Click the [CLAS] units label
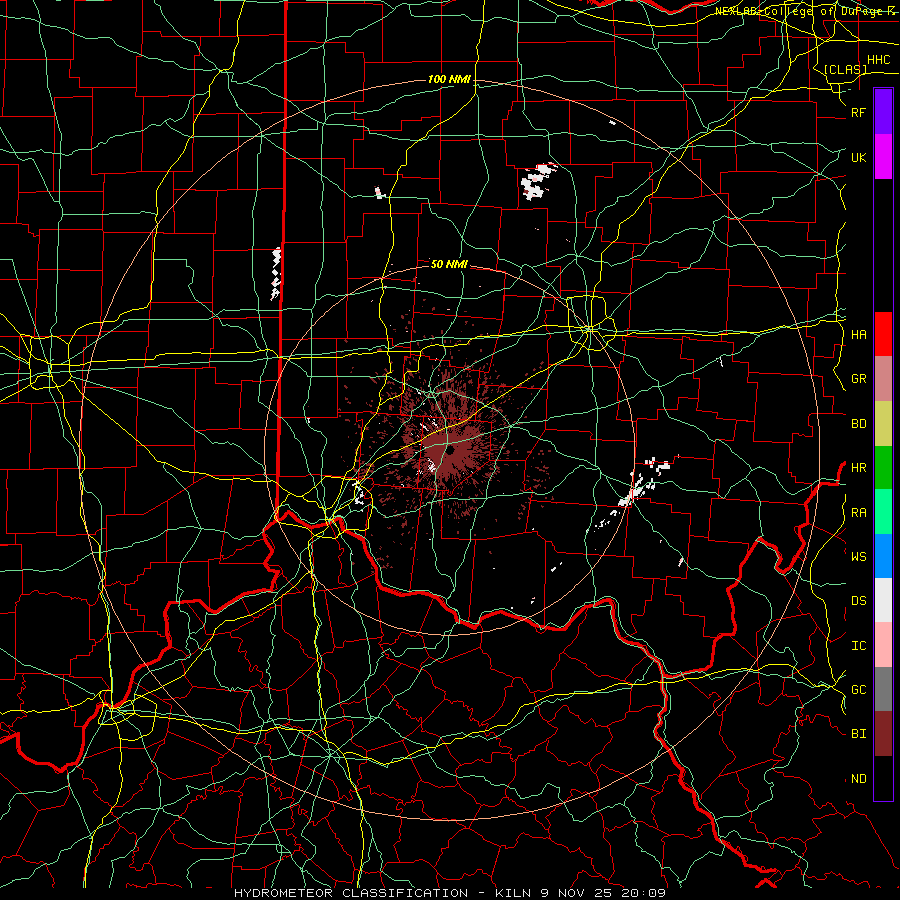Image resolution: width=900 pixels, height=900 pixels. point(845,69)
